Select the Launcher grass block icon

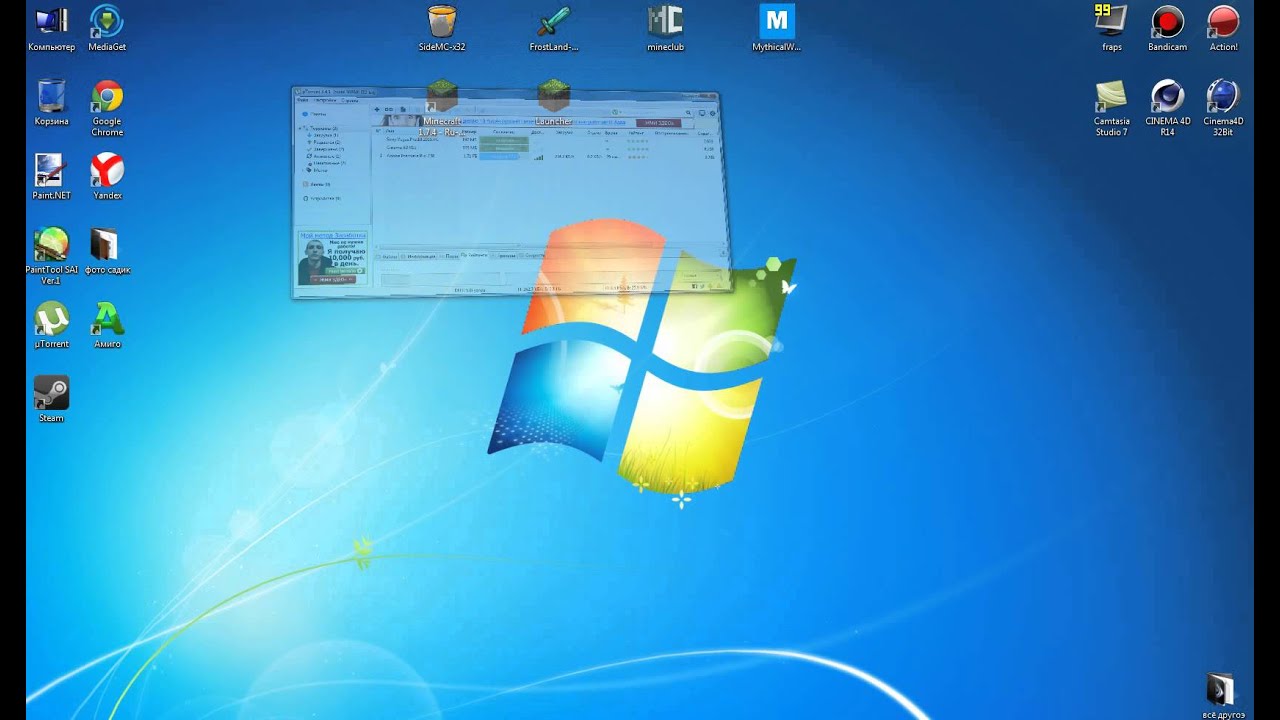553,96
